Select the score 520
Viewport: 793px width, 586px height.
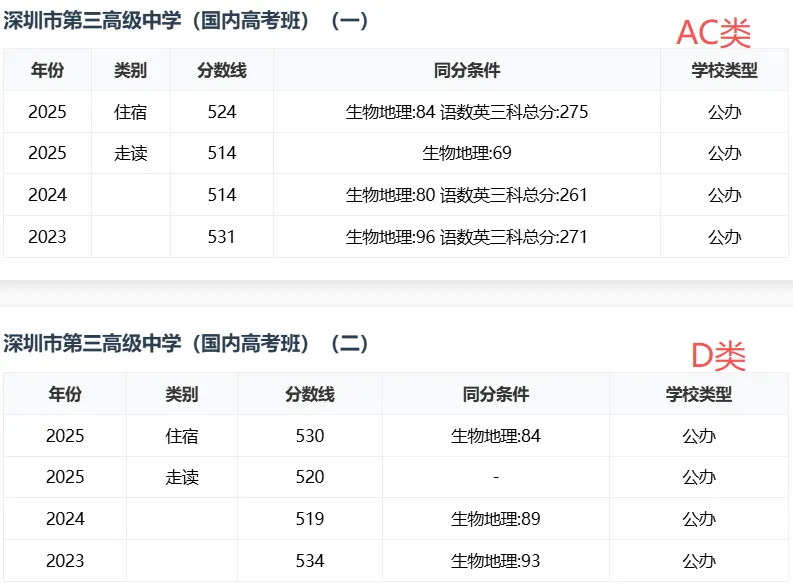(x=310, y=477)
